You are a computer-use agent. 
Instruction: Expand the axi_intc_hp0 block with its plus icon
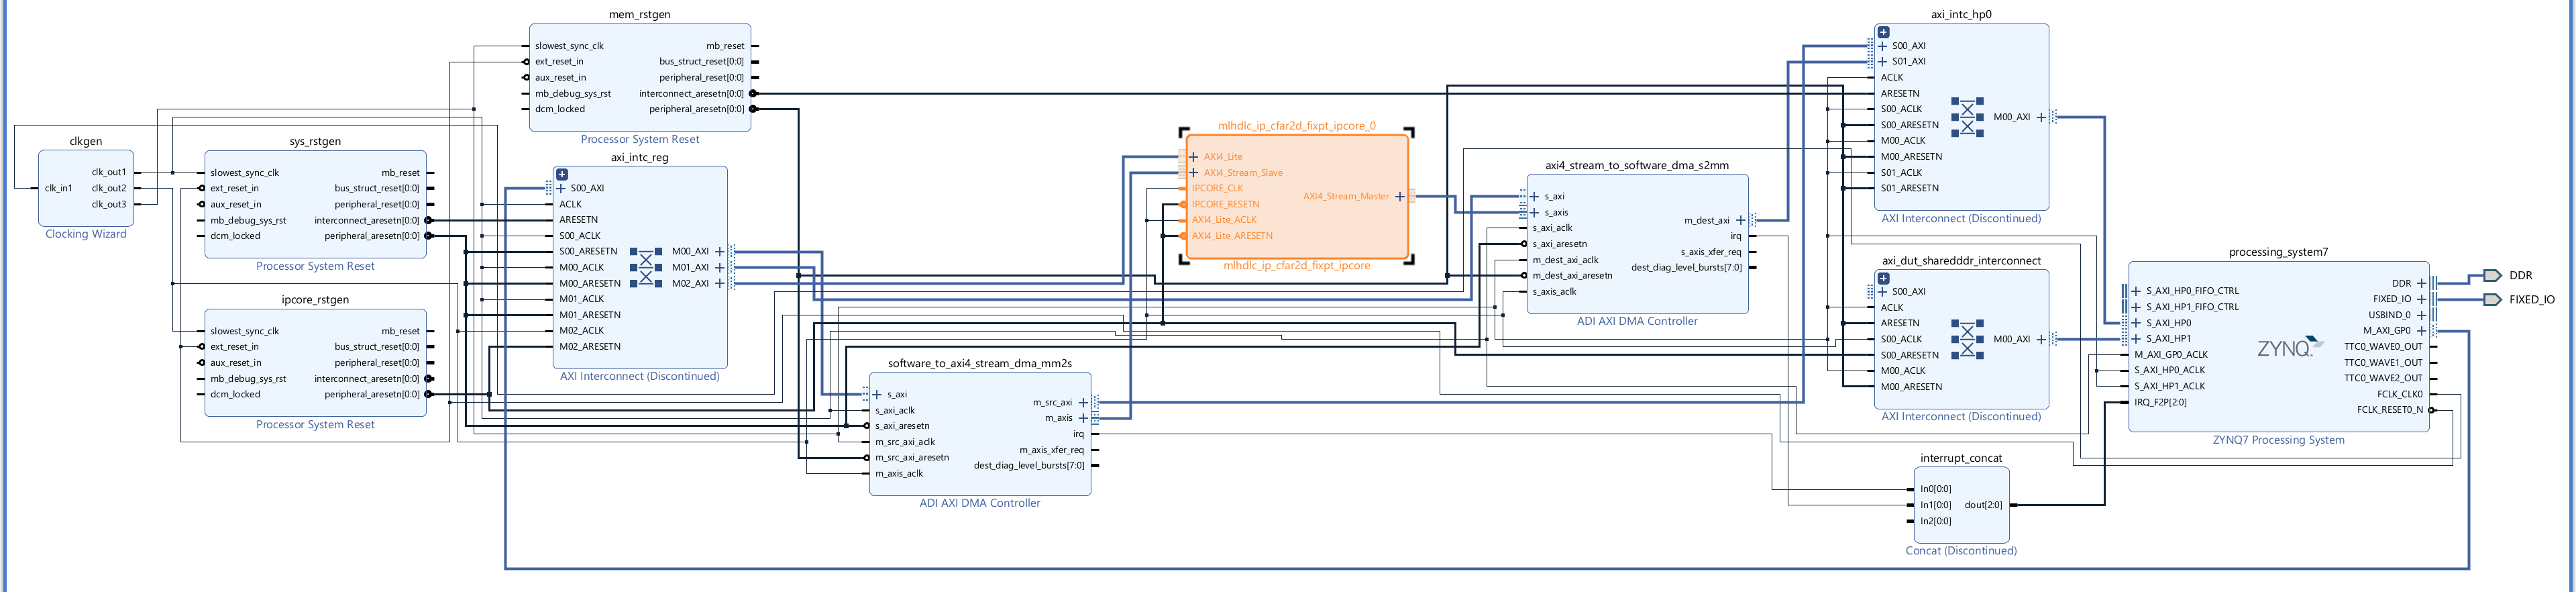[x=1883, y=32]
